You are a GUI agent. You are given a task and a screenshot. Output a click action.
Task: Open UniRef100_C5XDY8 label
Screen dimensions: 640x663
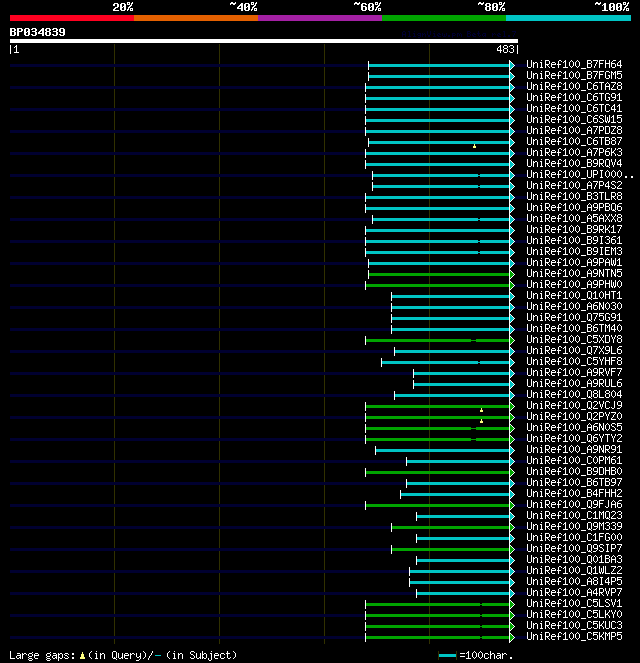pos(574,340)
